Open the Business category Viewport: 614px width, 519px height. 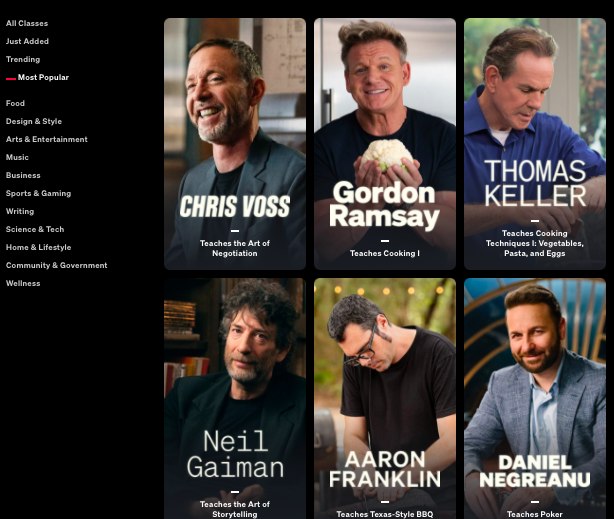click(23, 175)
